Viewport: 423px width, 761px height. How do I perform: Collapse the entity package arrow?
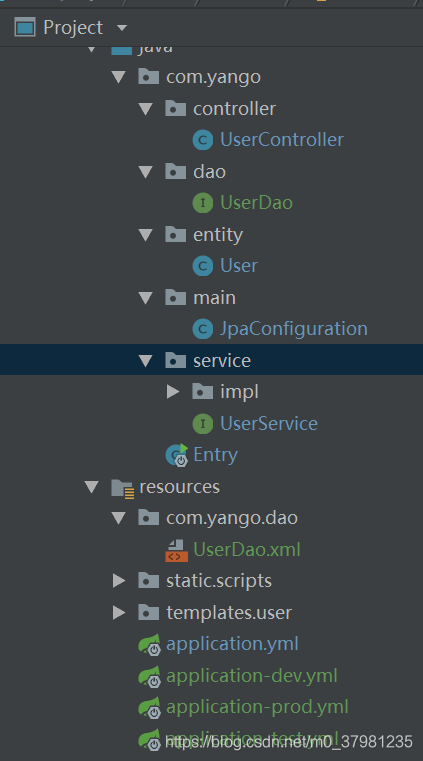coord(146,234)
